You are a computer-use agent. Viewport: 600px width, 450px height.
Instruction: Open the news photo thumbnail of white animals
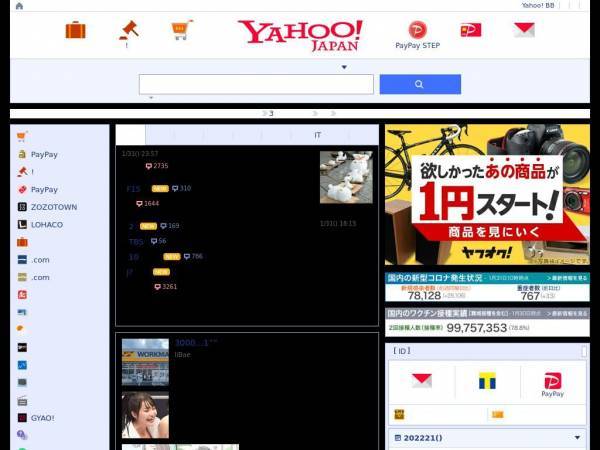point(346,177)
